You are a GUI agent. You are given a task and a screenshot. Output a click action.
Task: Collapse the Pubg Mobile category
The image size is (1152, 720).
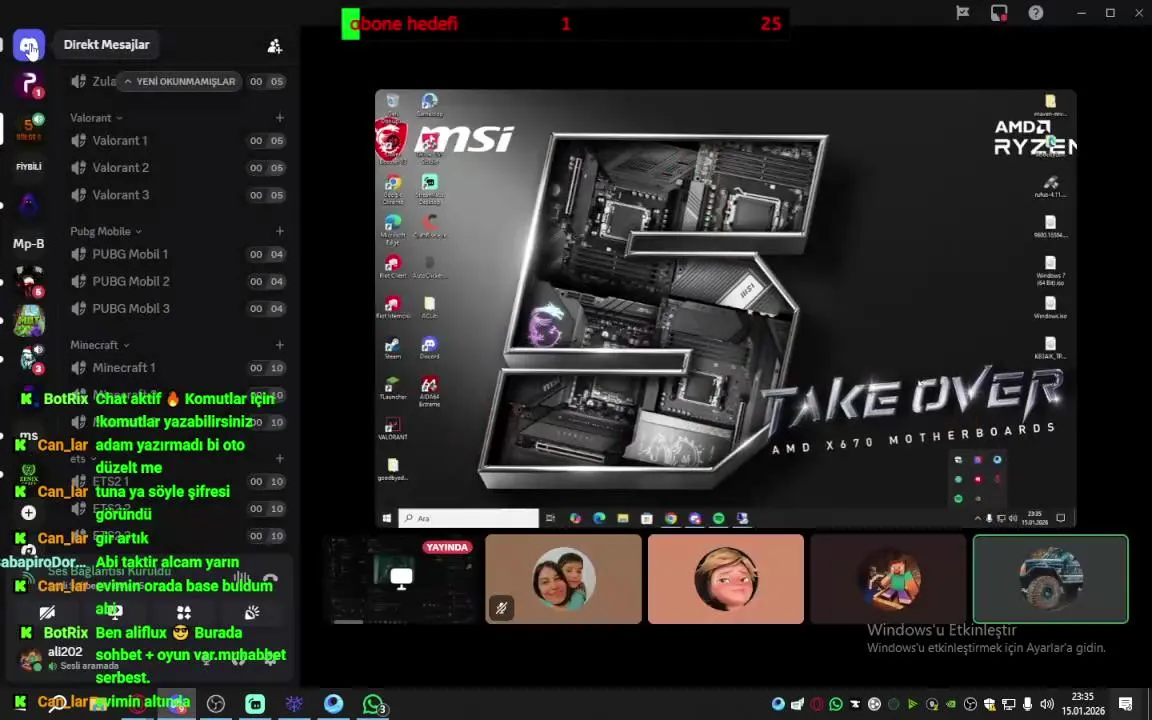[x=106, y=231]
